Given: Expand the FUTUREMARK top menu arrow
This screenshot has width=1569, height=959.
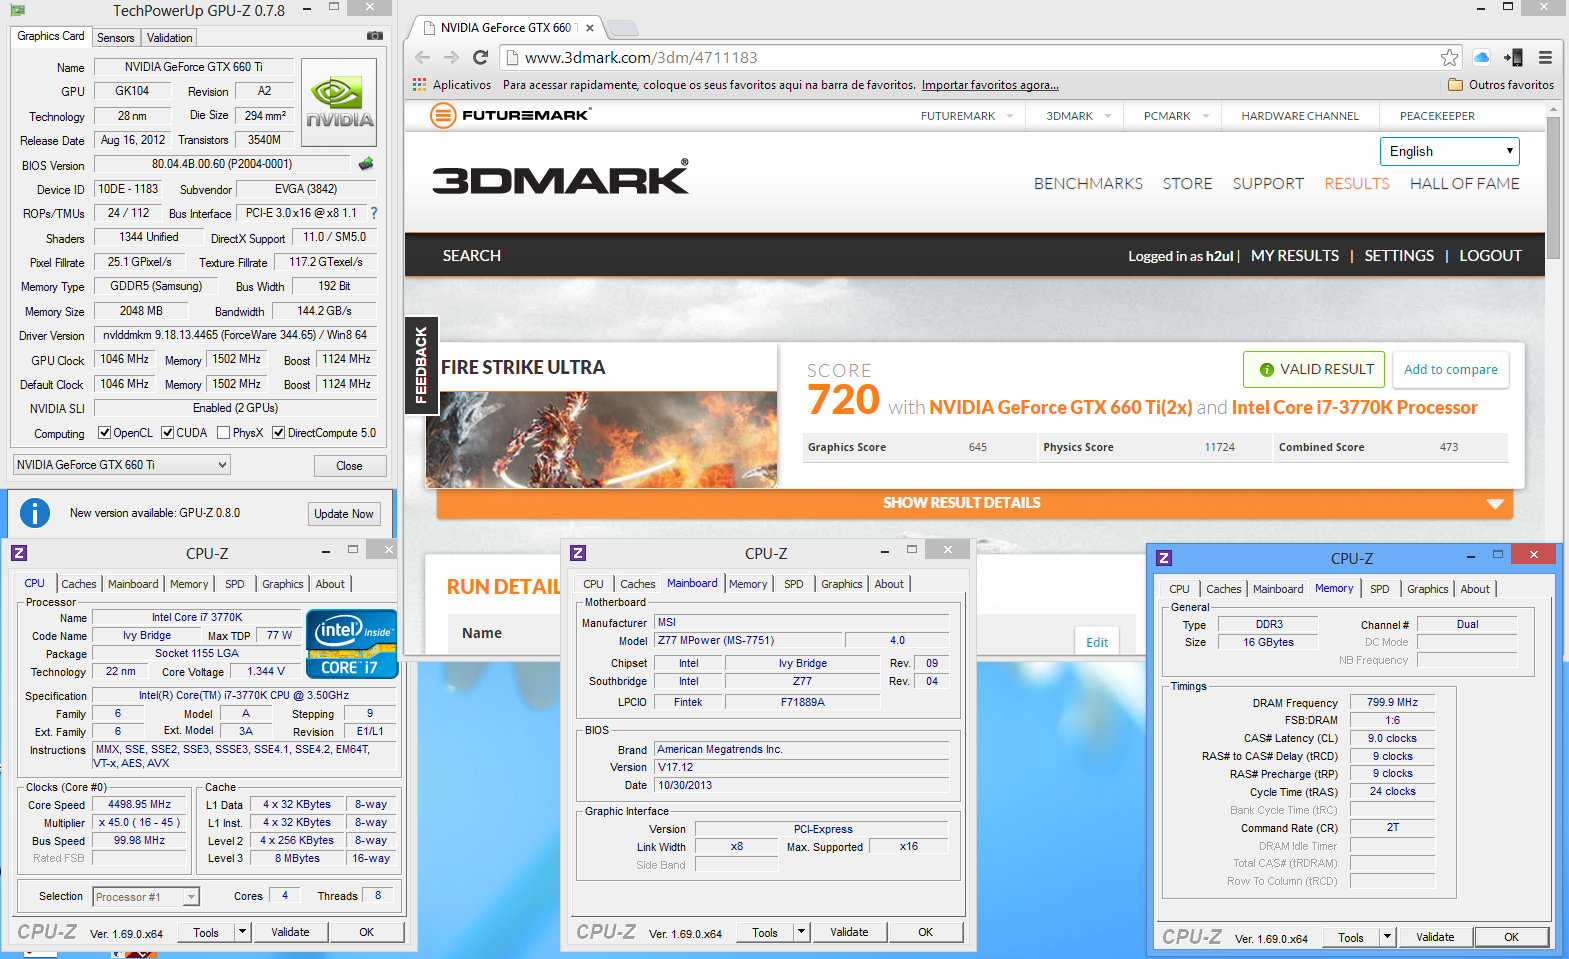Looking at the screenshot, I should click(1010, 116).
